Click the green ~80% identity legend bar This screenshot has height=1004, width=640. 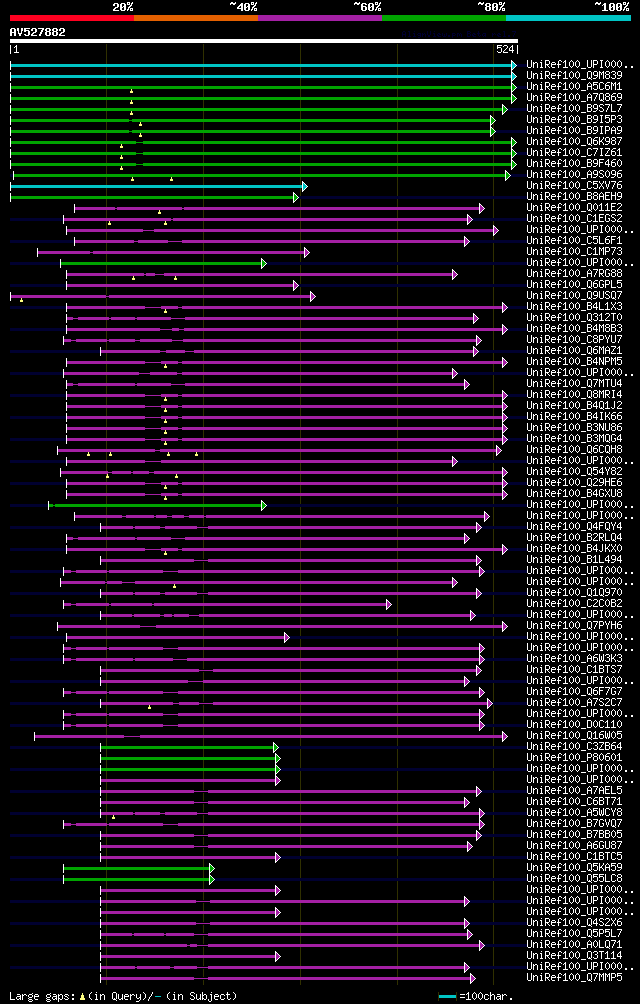[x=444, y=17]
